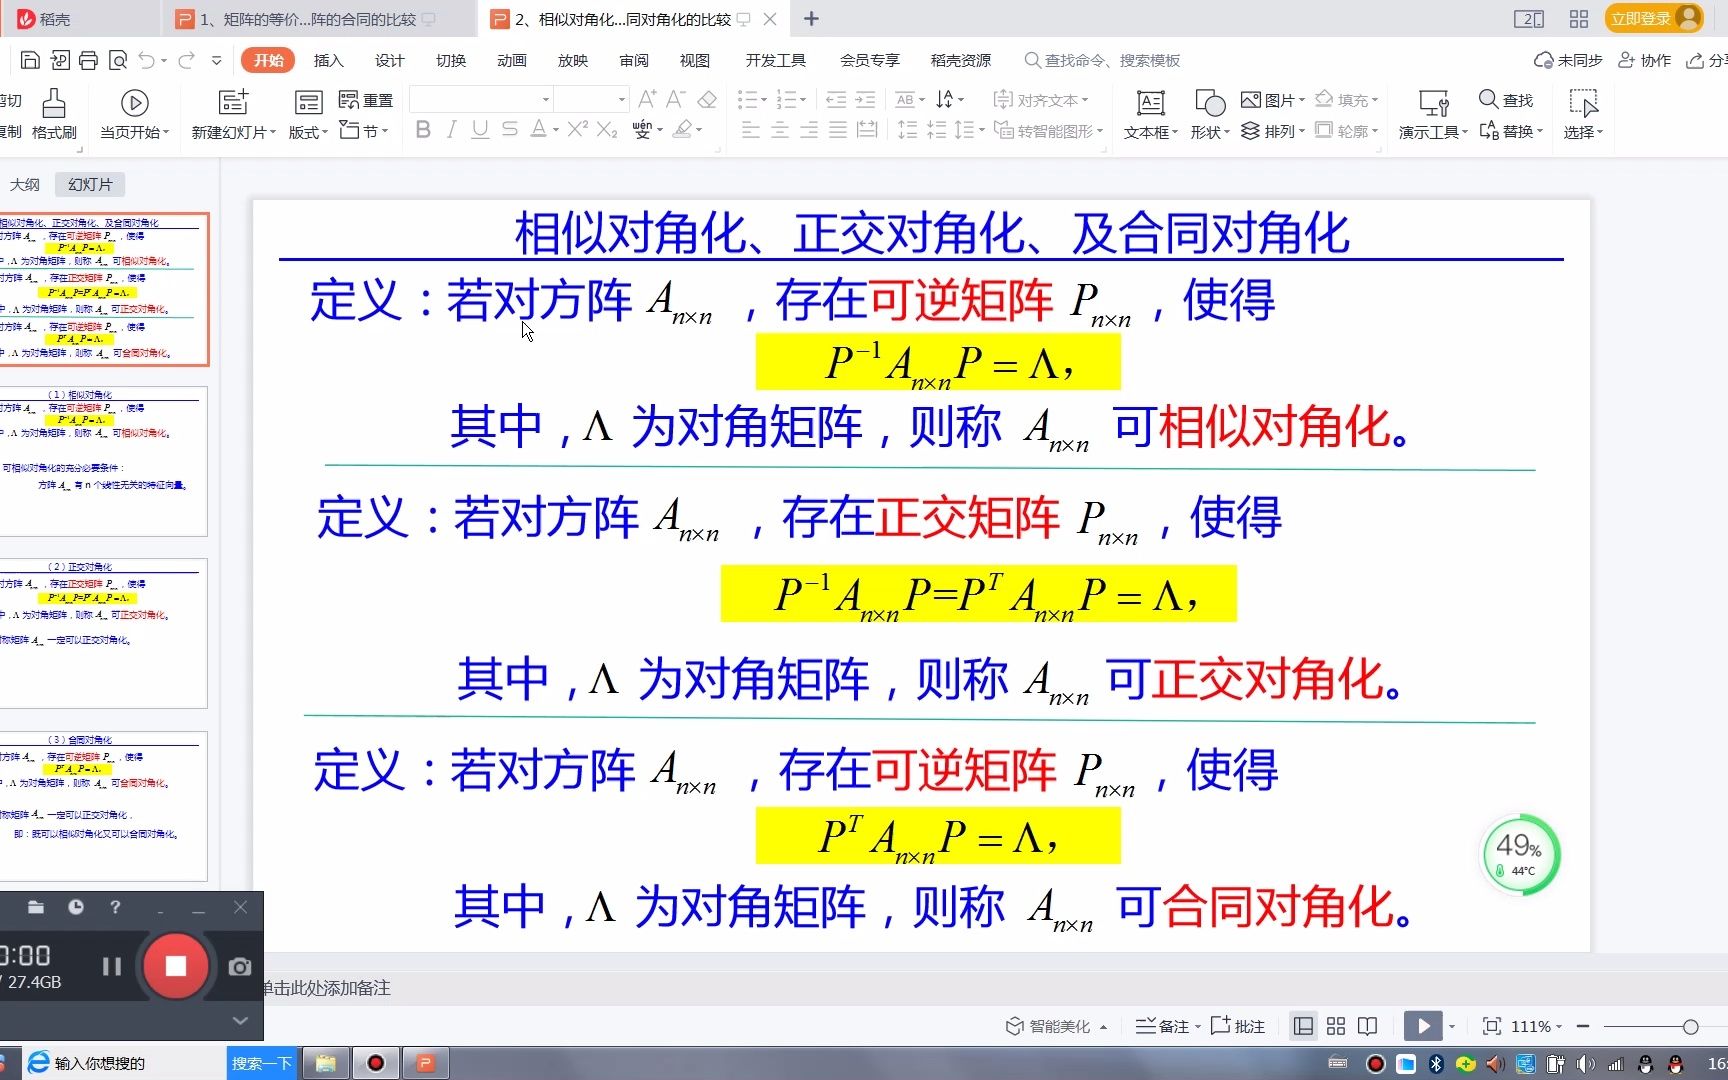Viewport: 1728px width, 1080px height.
Task: Open the Arrange dropdown
Action: [1273, 131]
